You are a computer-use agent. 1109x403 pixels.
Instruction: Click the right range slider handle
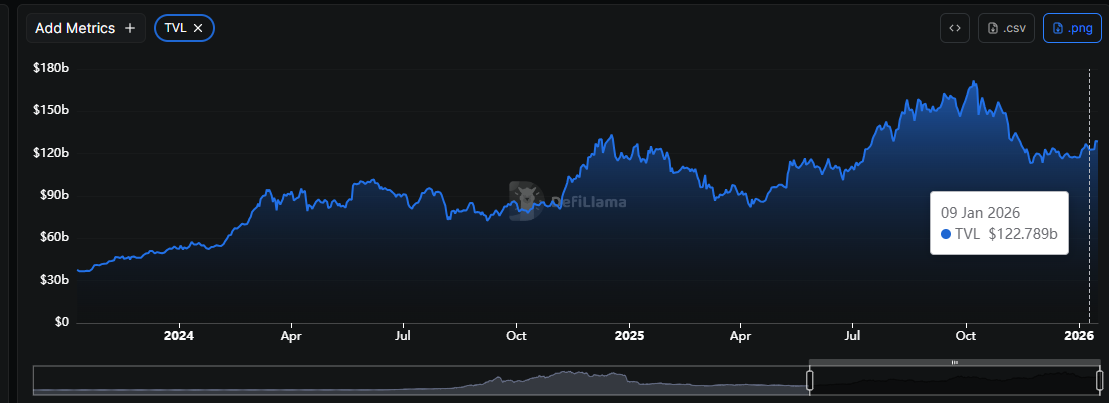(1100, 380)
